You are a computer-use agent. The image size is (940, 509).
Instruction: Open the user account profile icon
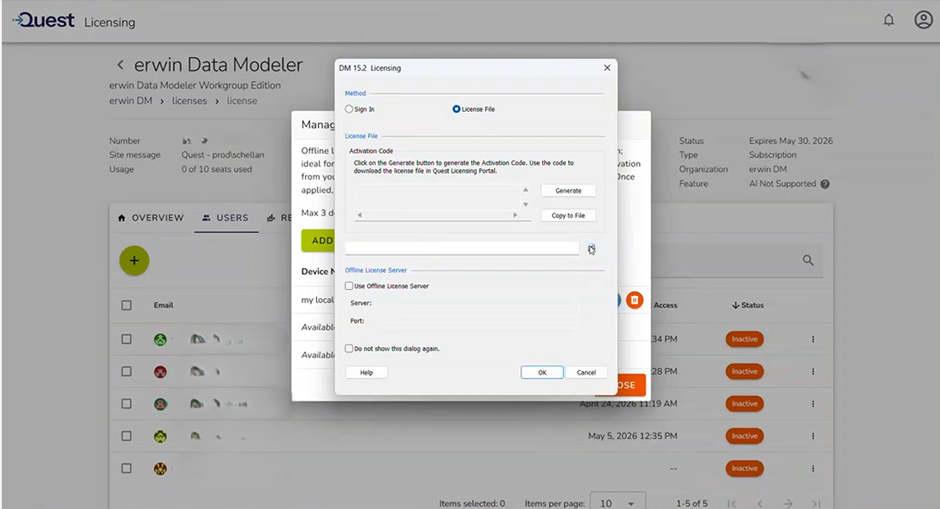[x=923, y=20]
